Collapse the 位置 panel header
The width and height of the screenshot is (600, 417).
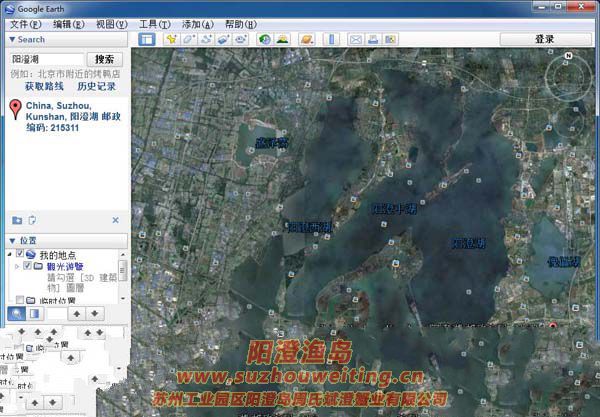(12, 241)
